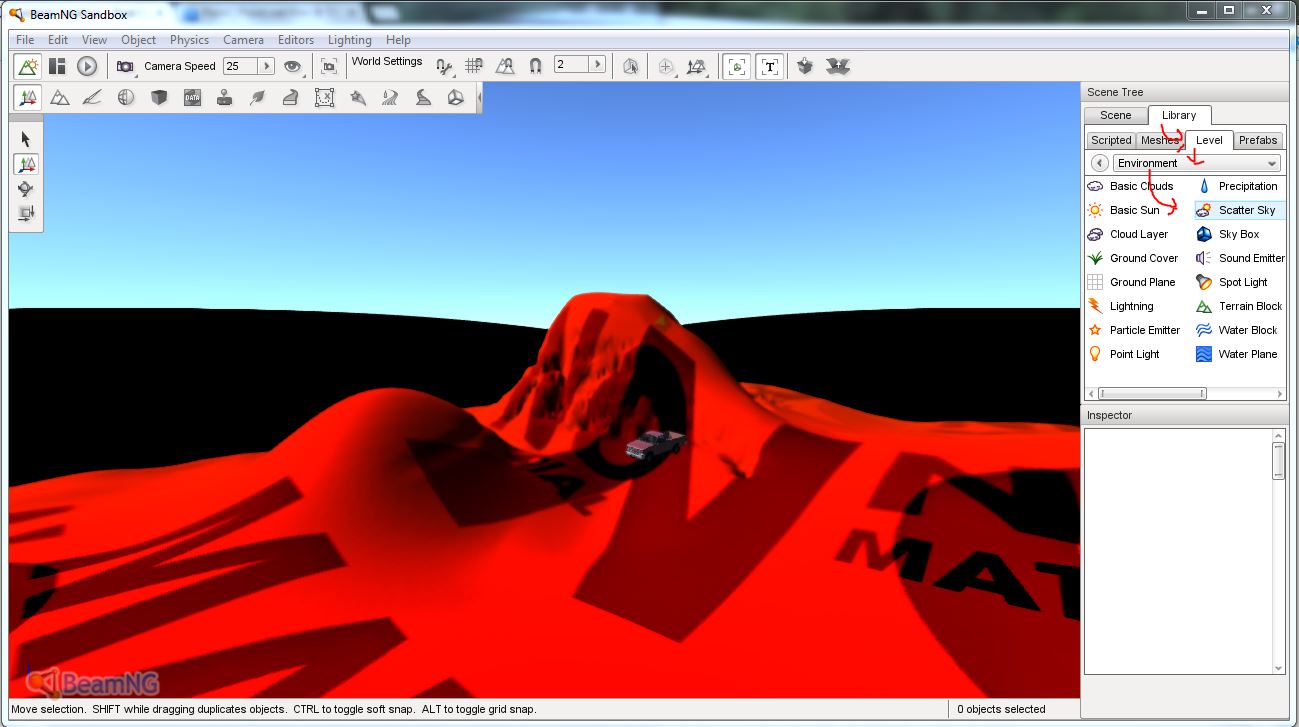Open the Road Editor icon
This screenshot has width=1299, height=727.
(x=423, y=97)
